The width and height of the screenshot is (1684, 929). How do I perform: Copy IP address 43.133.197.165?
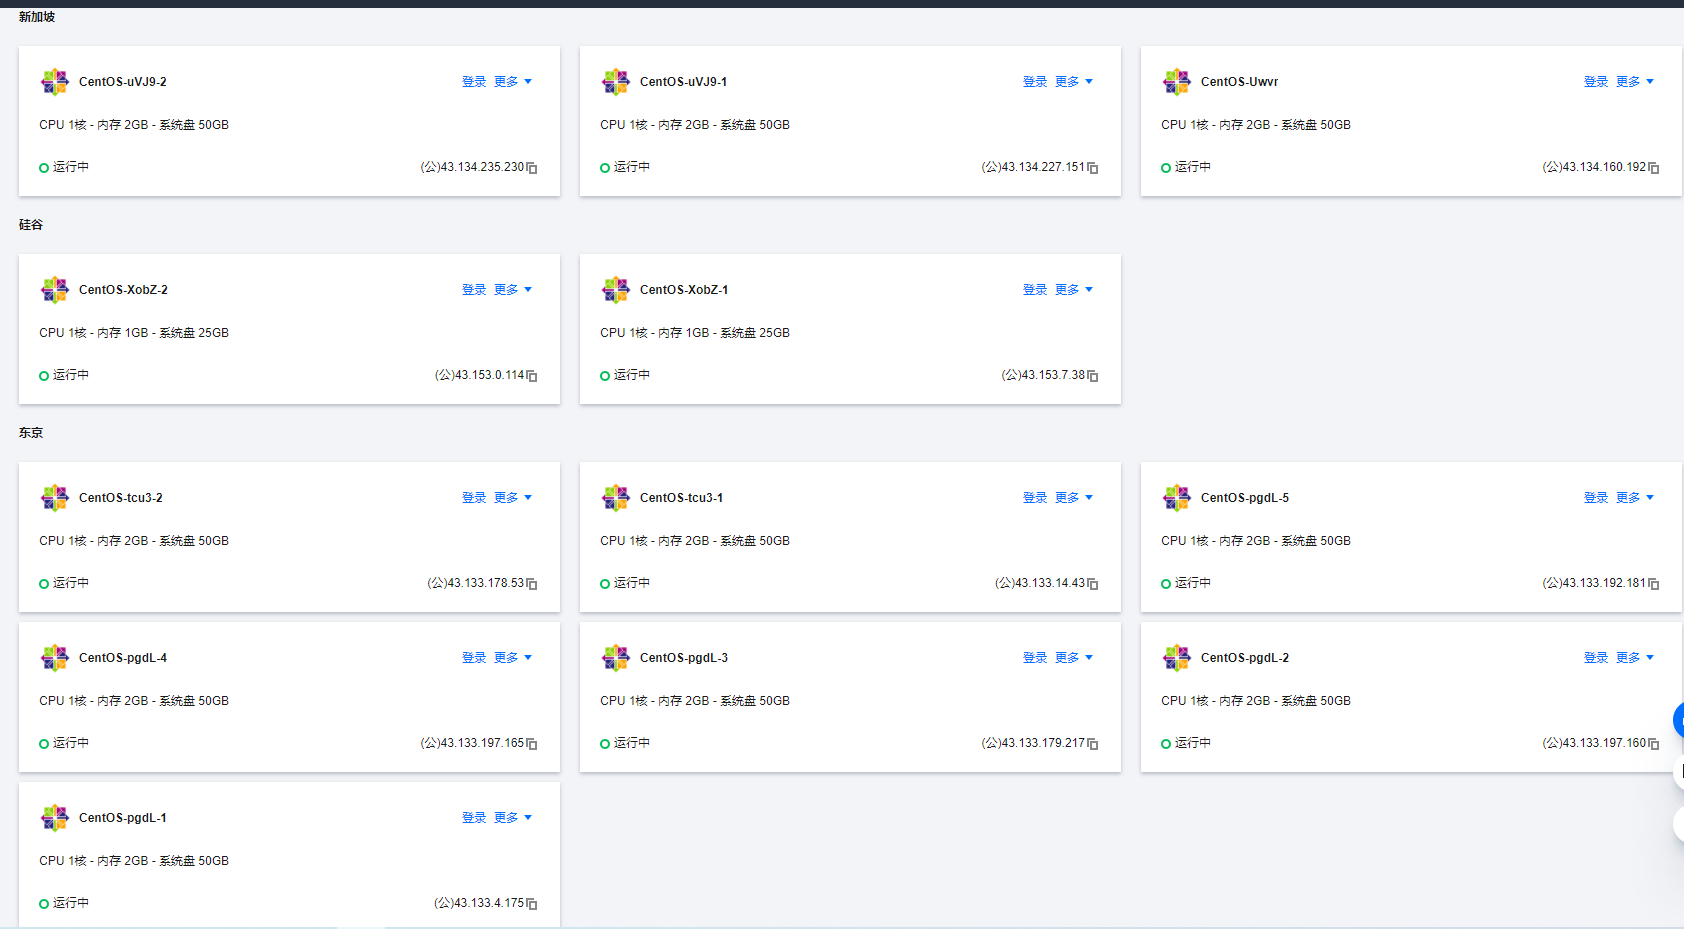532,744
